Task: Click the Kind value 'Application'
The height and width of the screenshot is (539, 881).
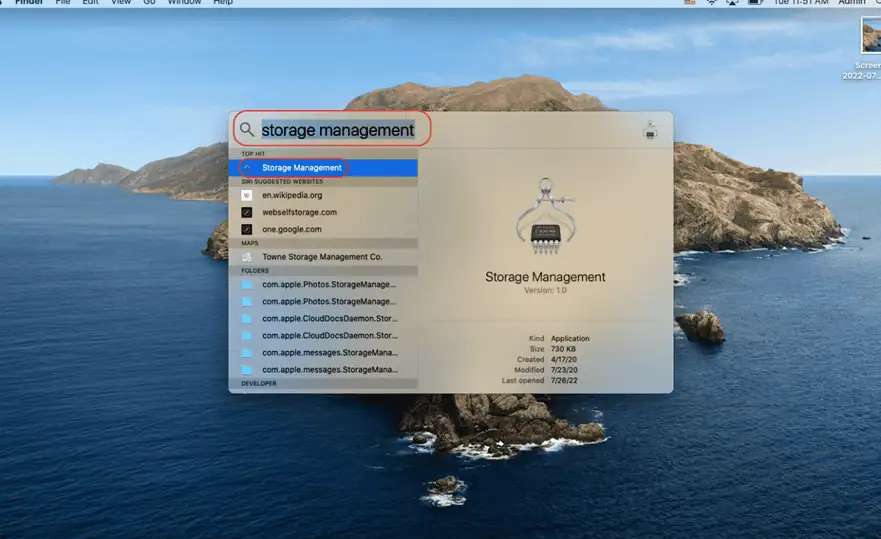Action: point(570,338)
